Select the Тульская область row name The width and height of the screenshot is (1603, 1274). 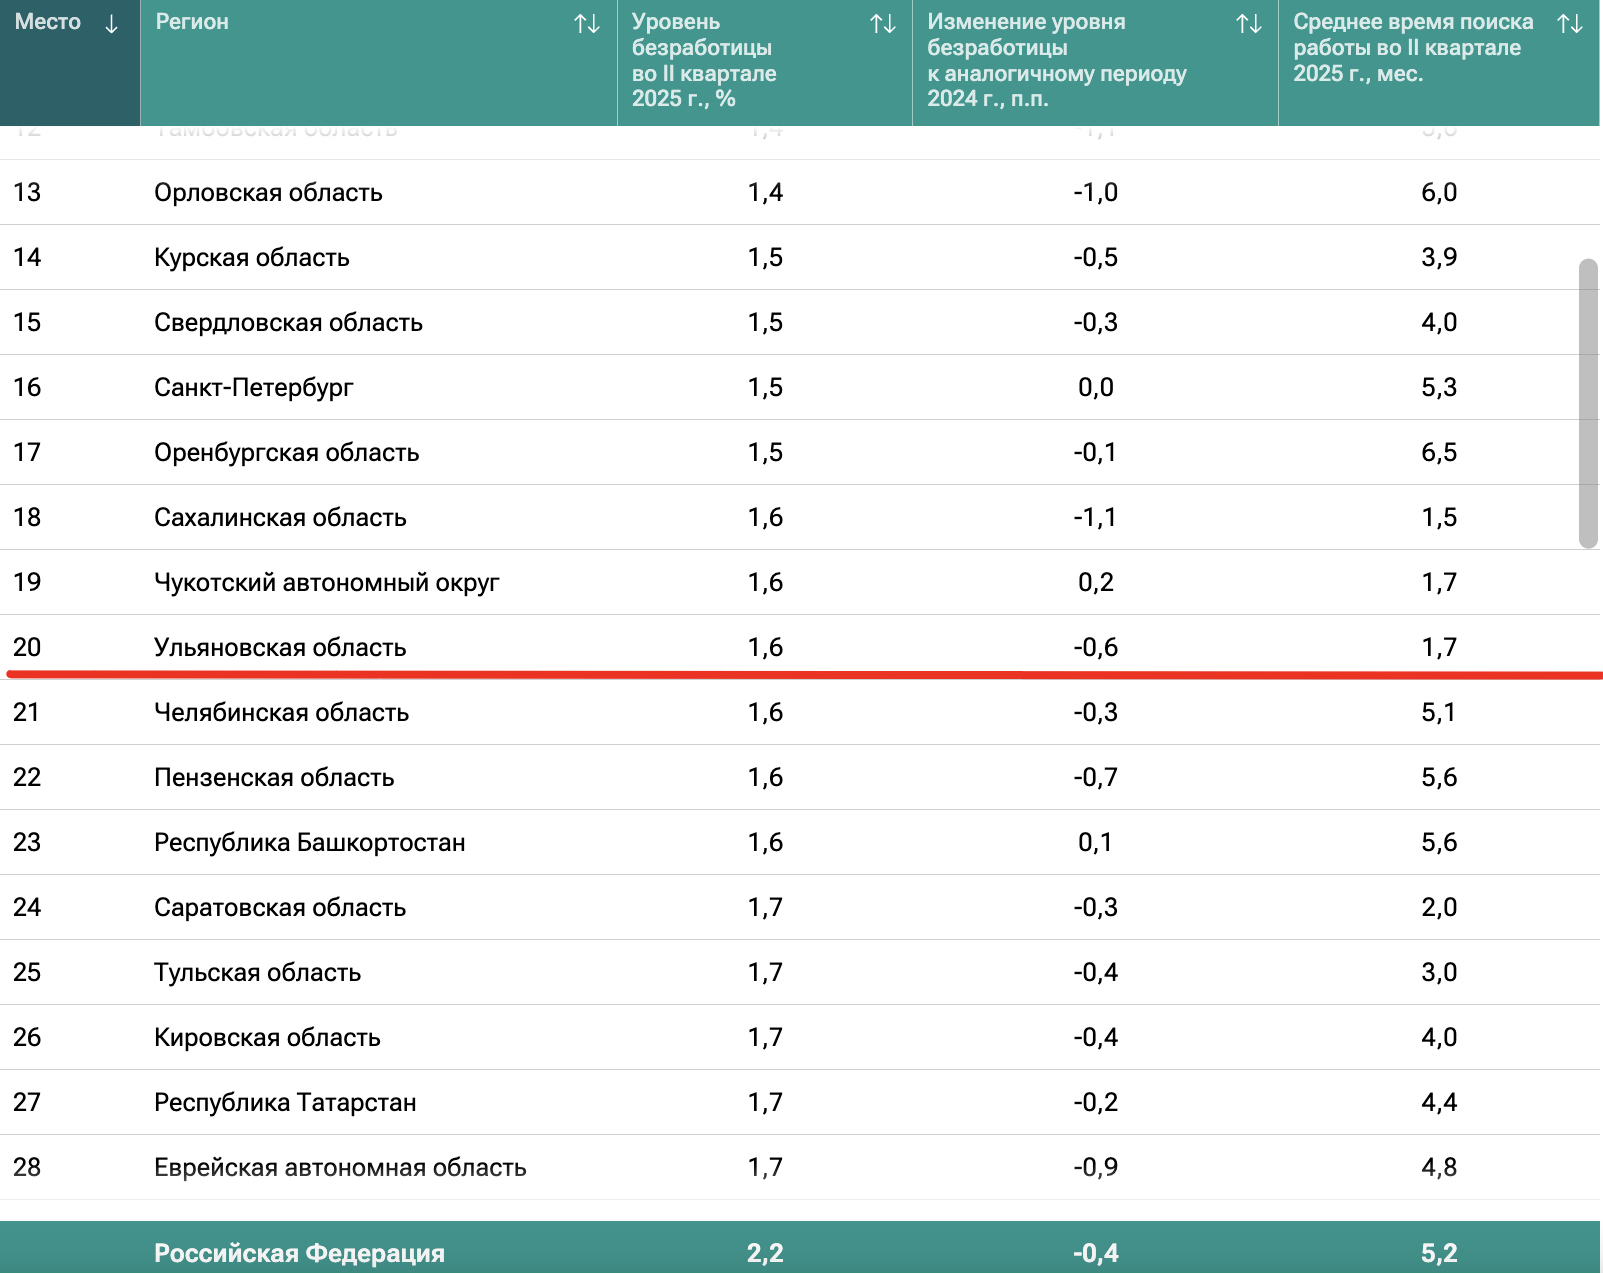(258, 973)
